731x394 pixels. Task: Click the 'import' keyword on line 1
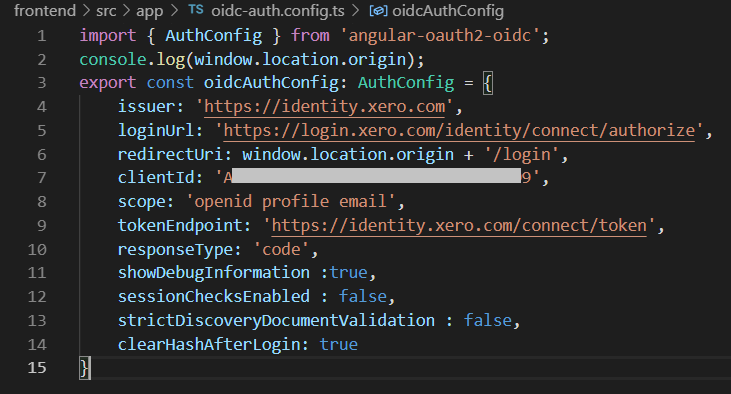point(108,35)
